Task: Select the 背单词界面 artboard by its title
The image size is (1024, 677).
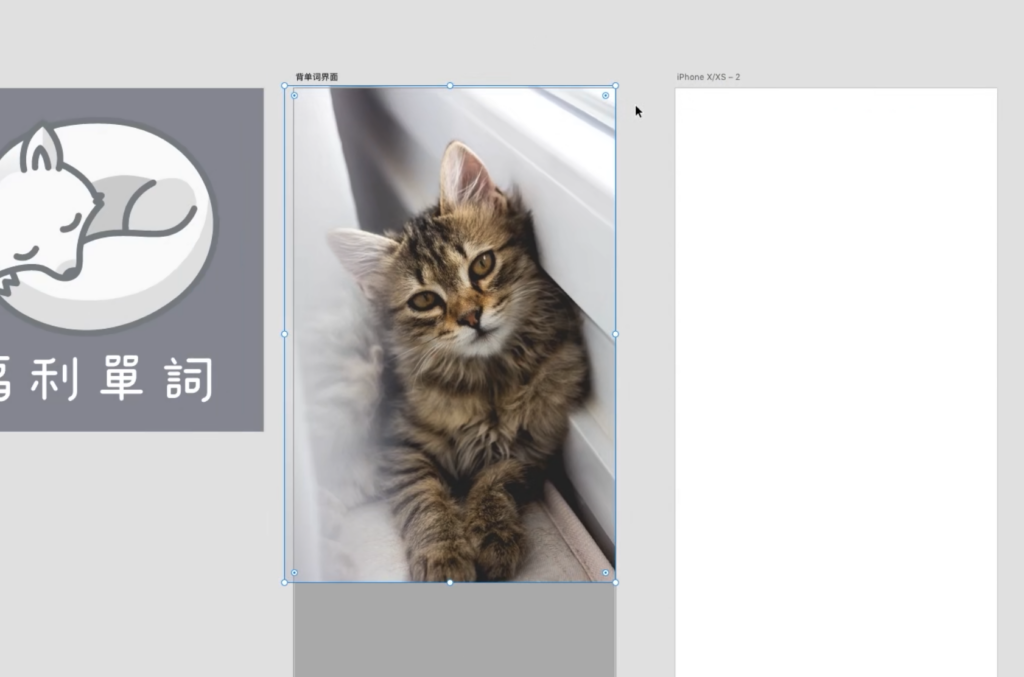Action: pos(316,77)
